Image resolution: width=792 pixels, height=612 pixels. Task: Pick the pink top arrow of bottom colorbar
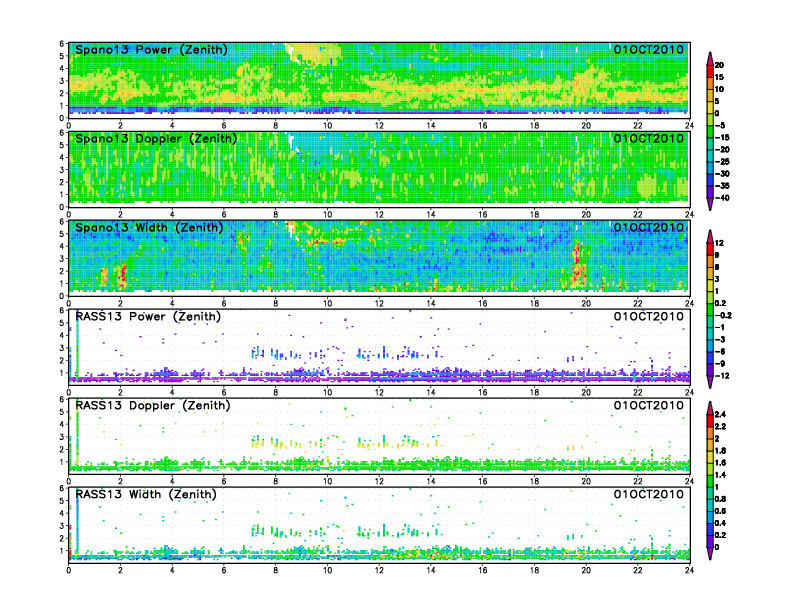coord(710,408)
